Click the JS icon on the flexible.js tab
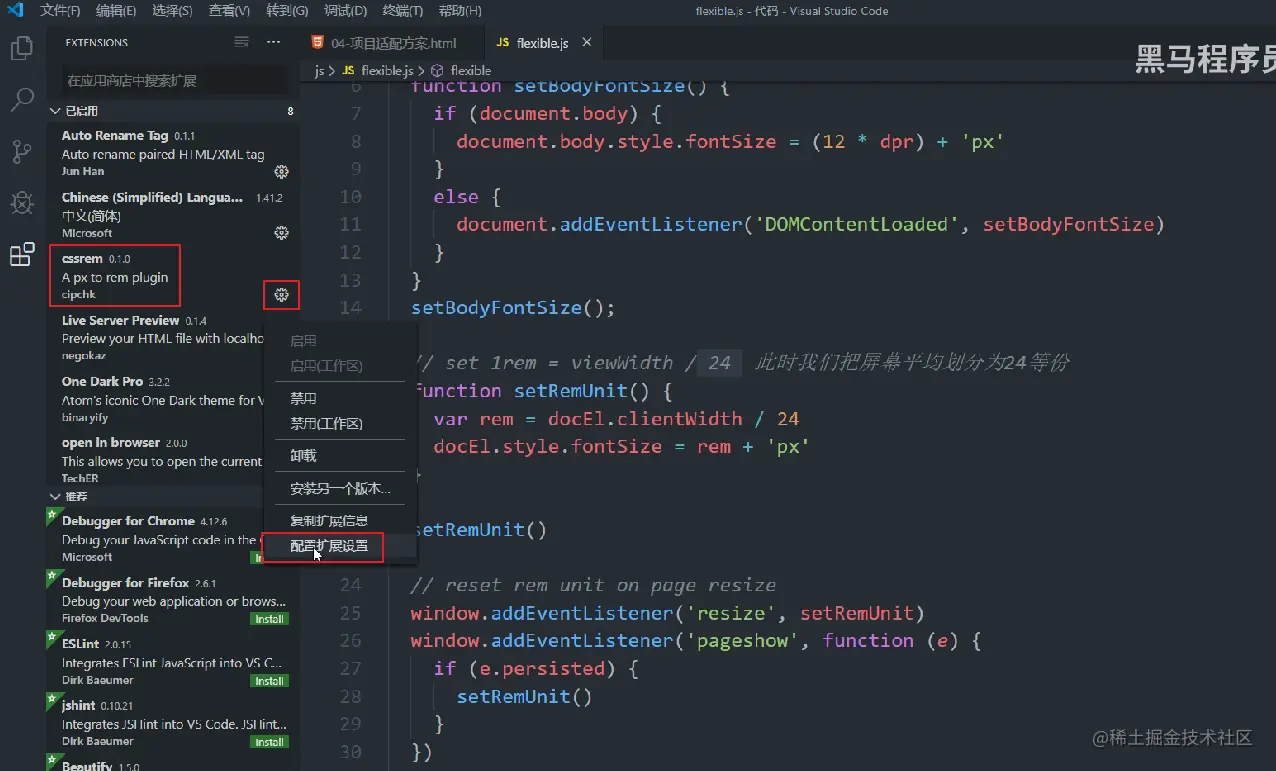This screenshot has height=771, width=1276. coord(503,43)
